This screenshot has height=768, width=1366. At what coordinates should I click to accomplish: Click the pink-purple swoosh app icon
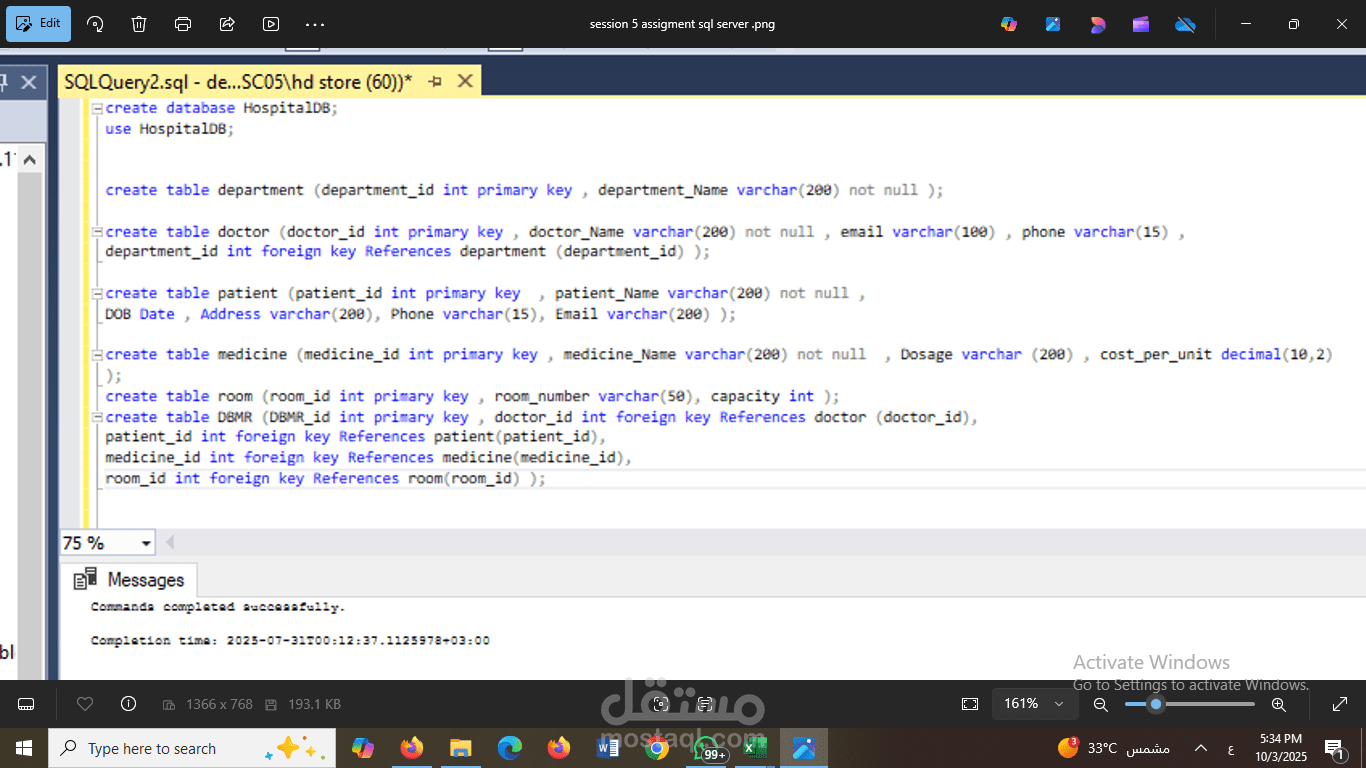coord(1097,24)
